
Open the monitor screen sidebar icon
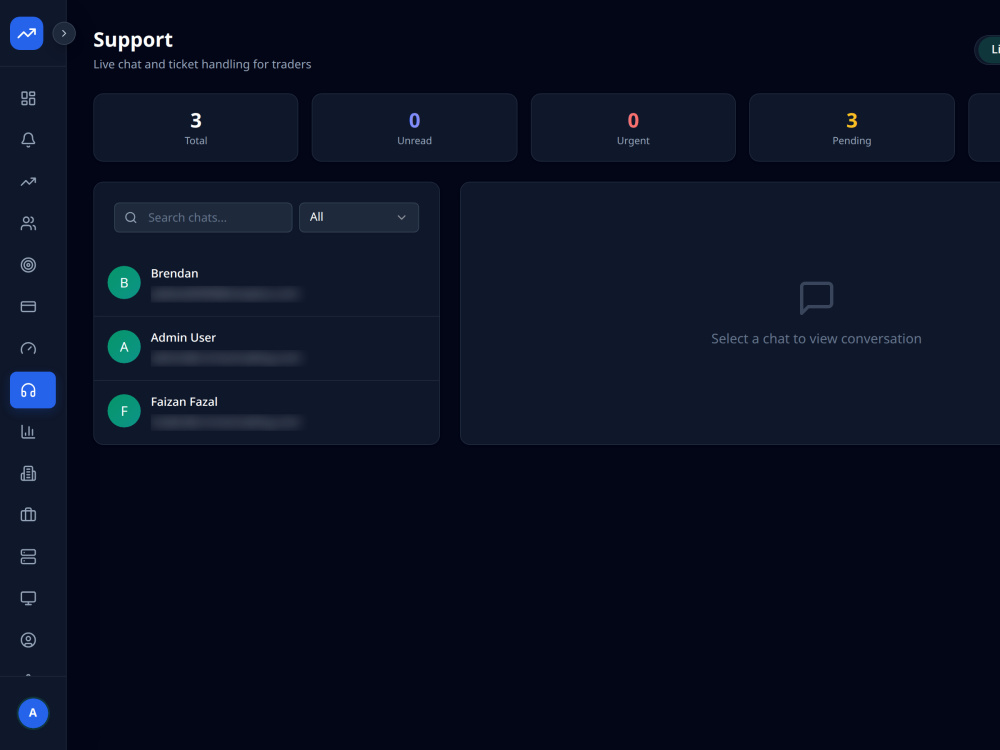click(28, 598)
